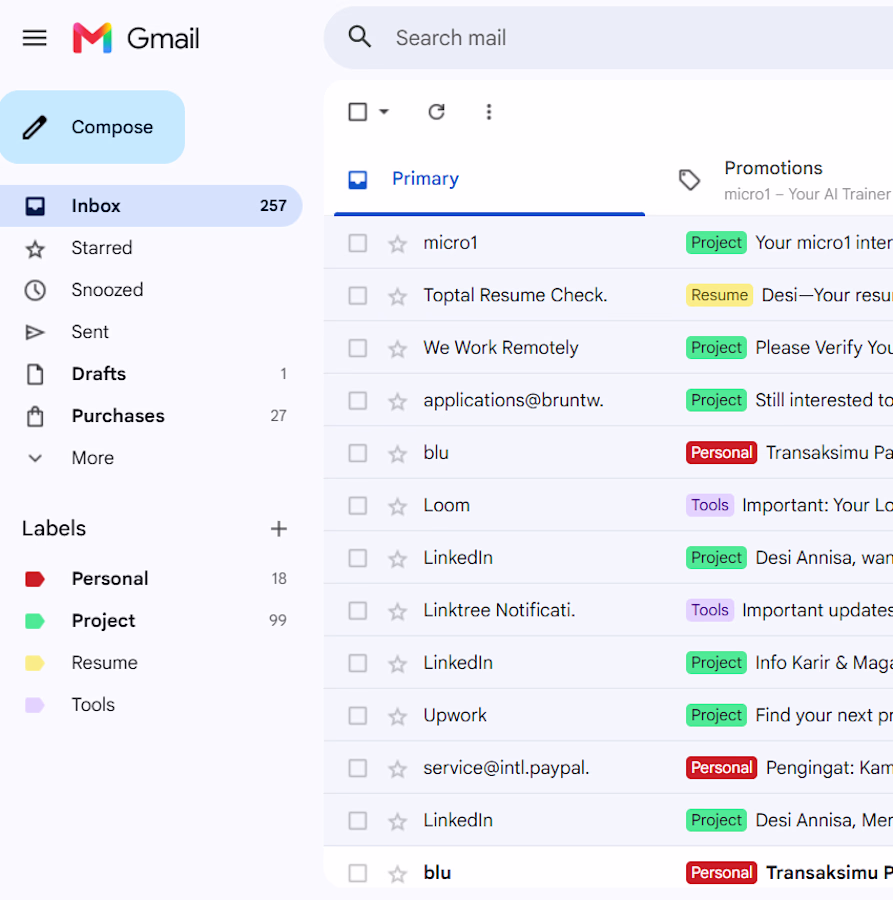The width and height of the screenshot is (893, 900).
Task: Click the Search mail field
Action: click(608, 38)
